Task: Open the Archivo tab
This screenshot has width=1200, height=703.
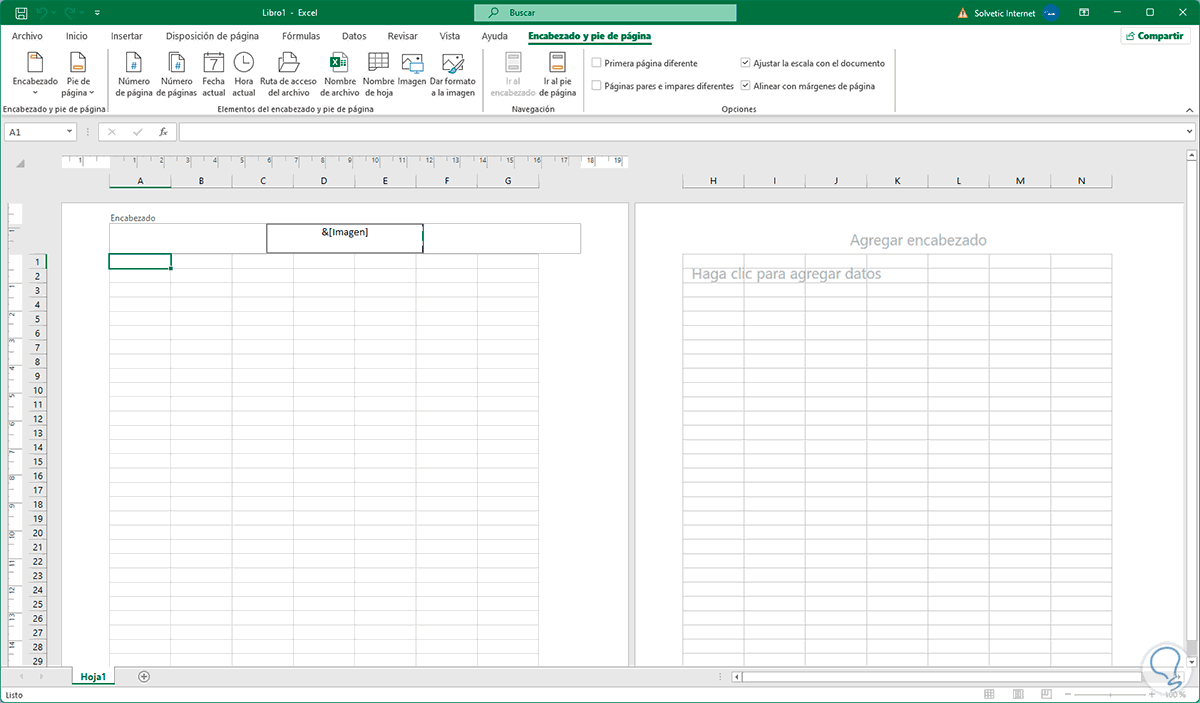Action: click(x=27, y=36)
